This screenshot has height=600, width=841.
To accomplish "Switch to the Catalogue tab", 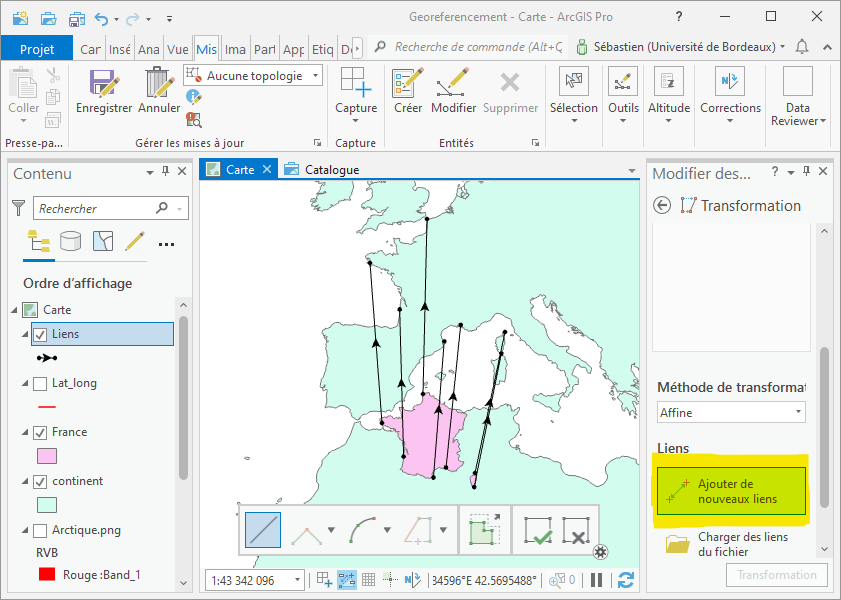I will [331, 169].
